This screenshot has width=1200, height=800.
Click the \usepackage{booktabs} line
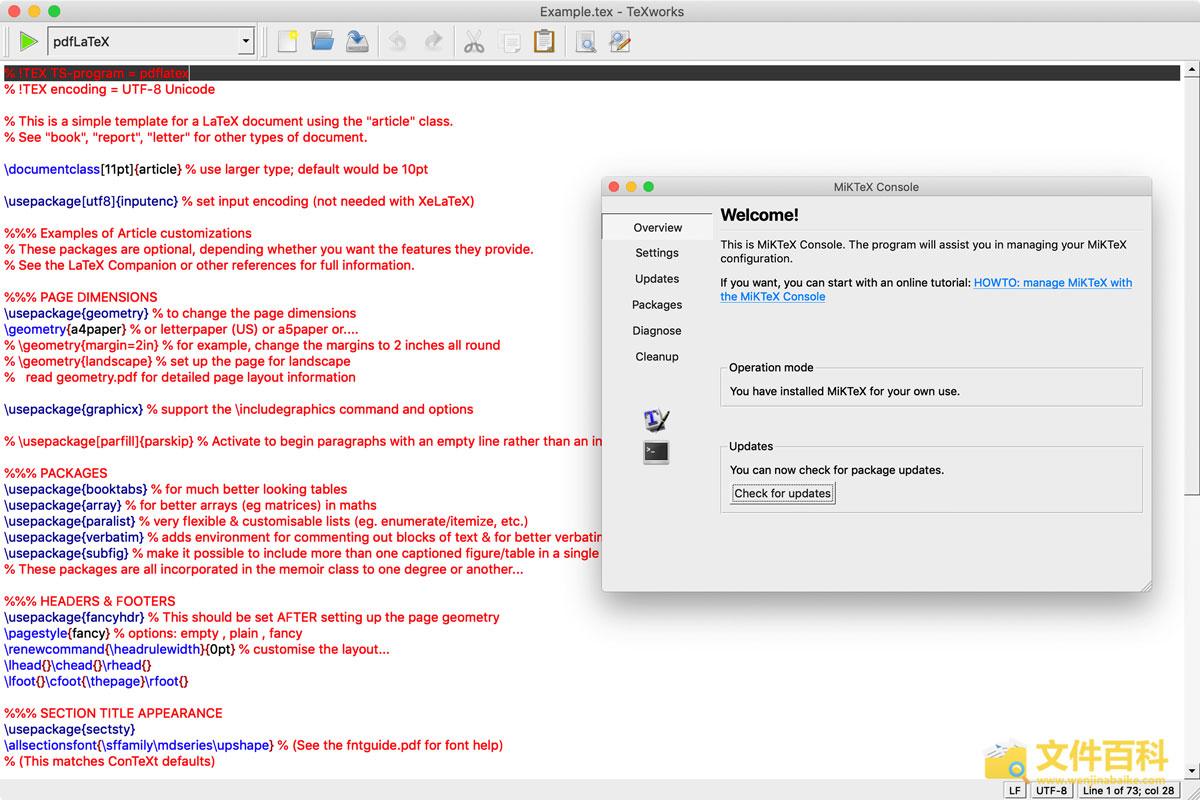[x=176, y=489]
